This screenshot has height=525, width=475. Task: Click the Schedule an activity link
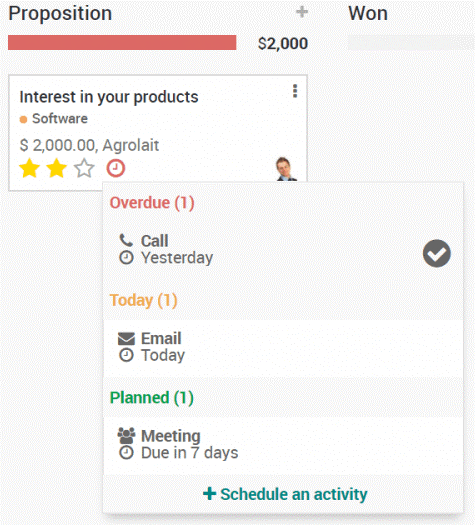(x=285, y=494)
